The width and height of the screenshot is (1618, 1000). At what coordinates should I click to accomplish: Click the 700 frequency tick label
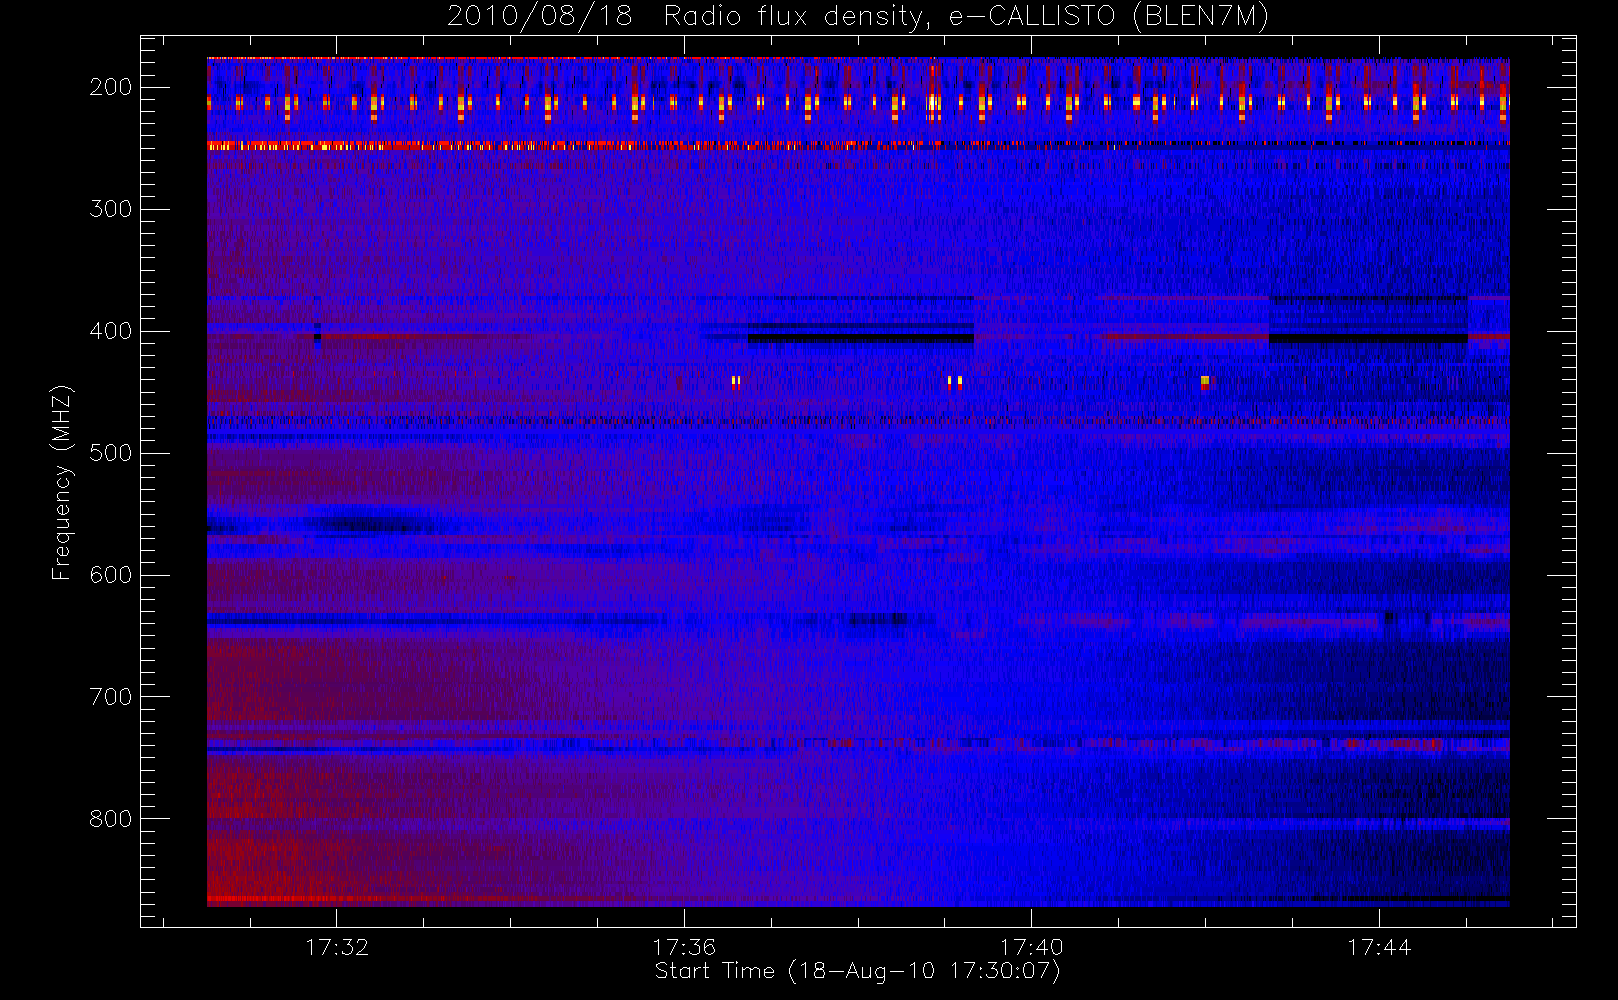pos(111,697)
